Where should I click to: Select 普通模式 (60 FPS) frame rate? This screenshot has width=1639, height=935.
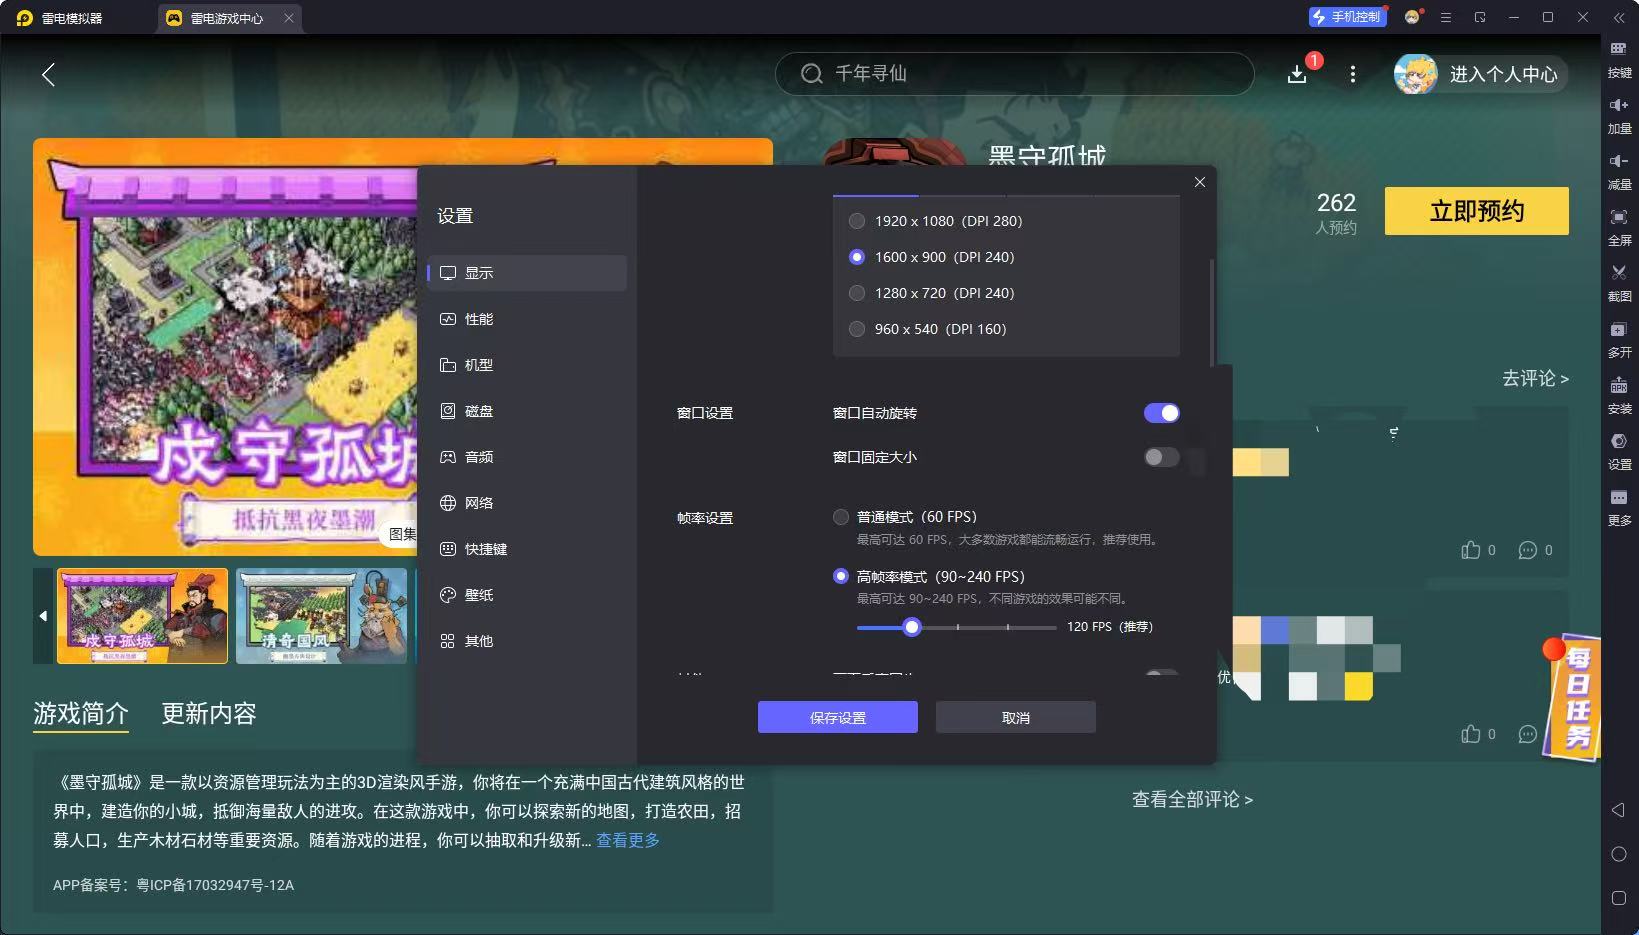[x=841, y=517]
